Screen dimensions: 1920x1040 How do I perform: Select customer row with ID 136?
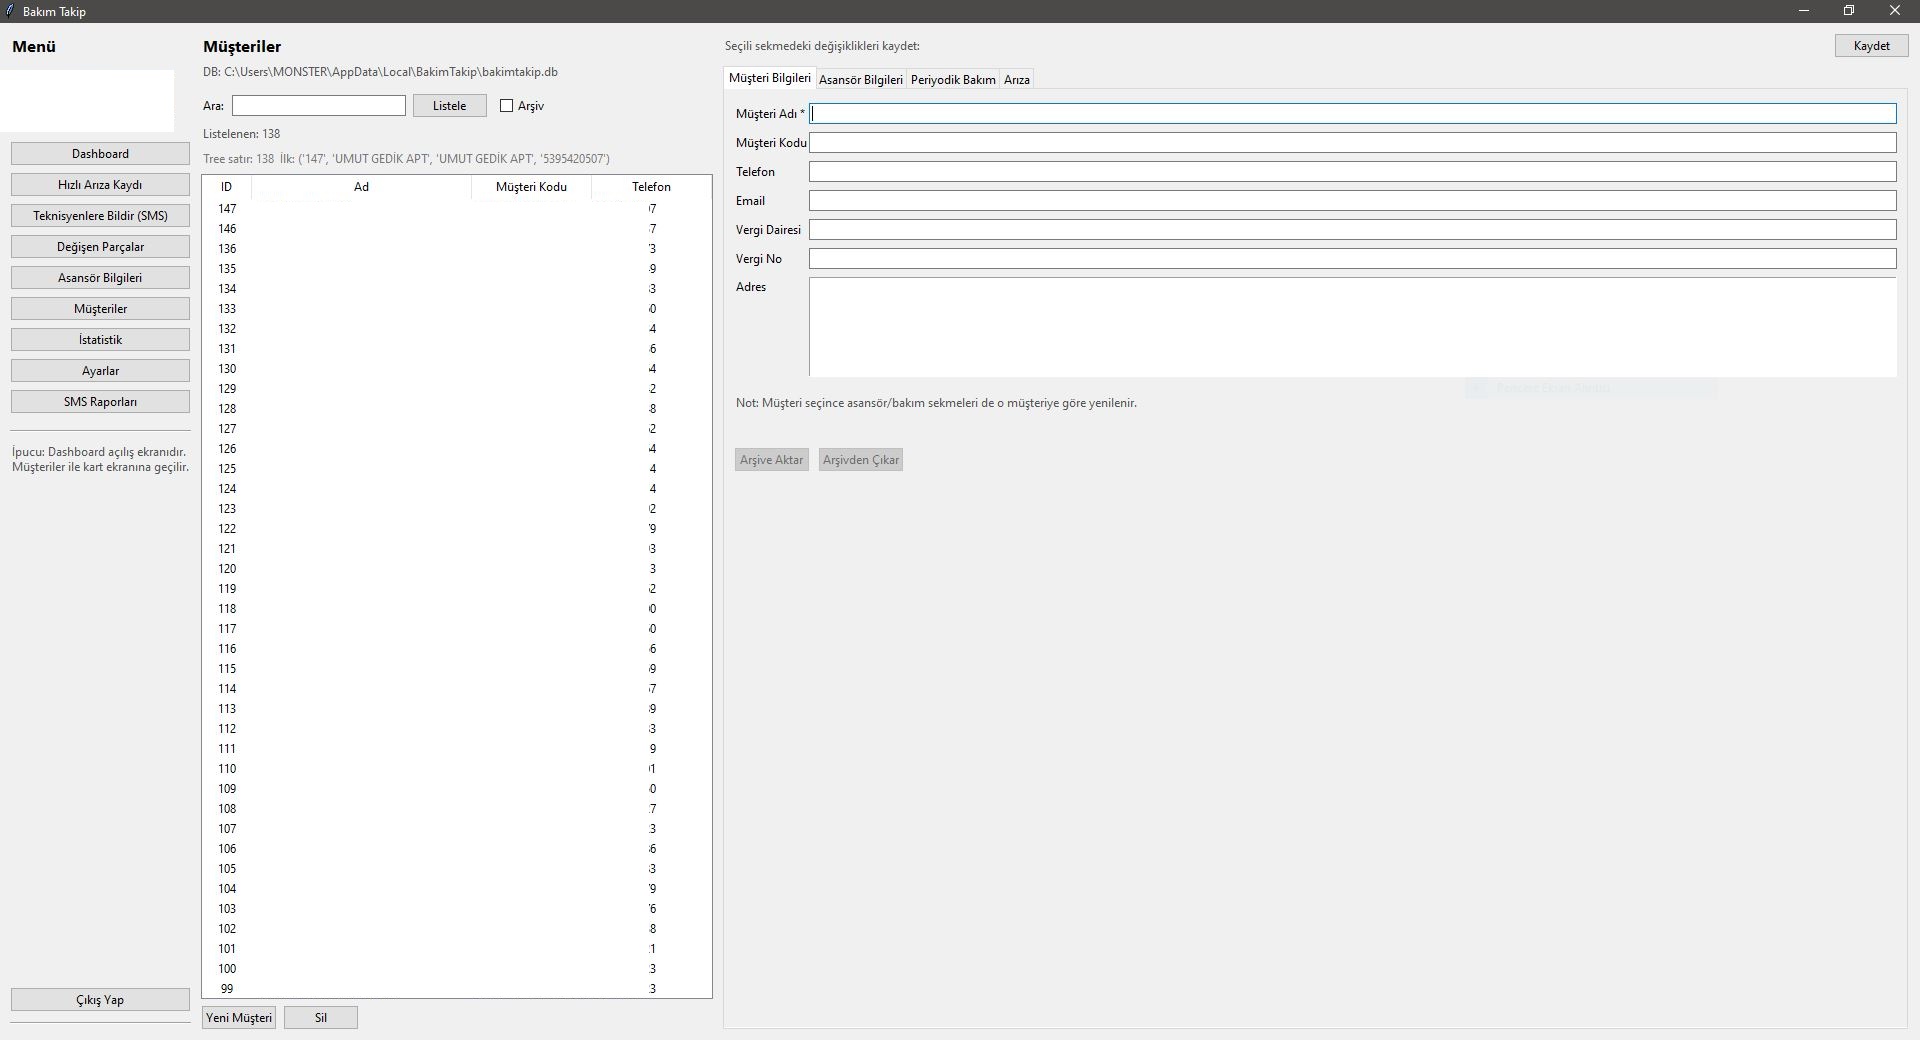click(x=400, y=249)
